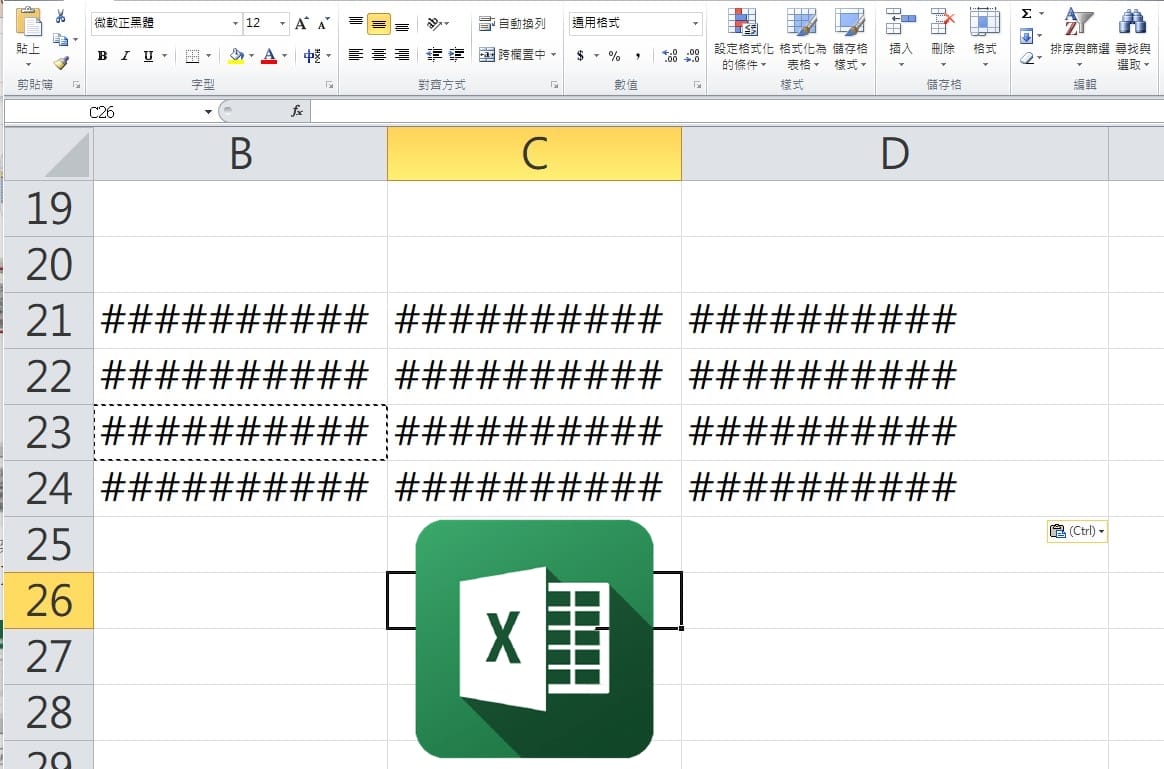The width and height of the screenshot is (1164, 769).
Task: Toggle bold formatting
Action: (102, 56)
